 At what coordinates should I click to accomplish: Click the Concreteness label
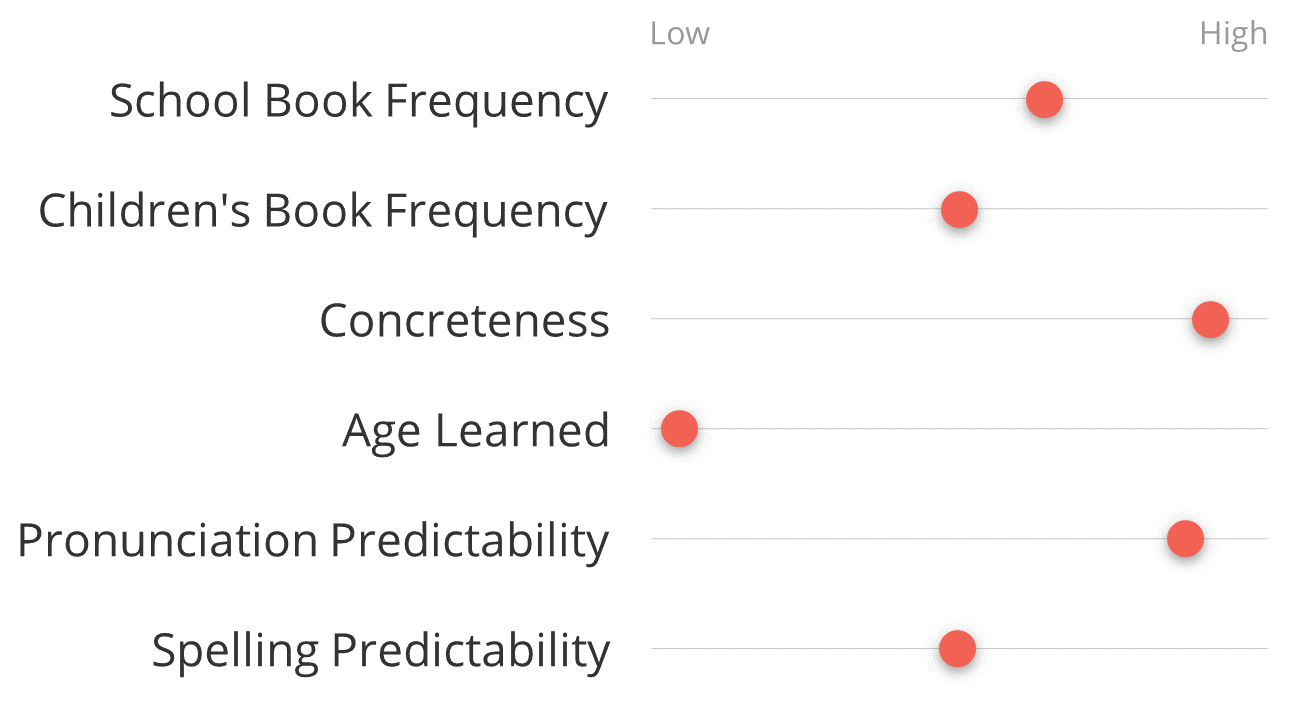point(464,321)
